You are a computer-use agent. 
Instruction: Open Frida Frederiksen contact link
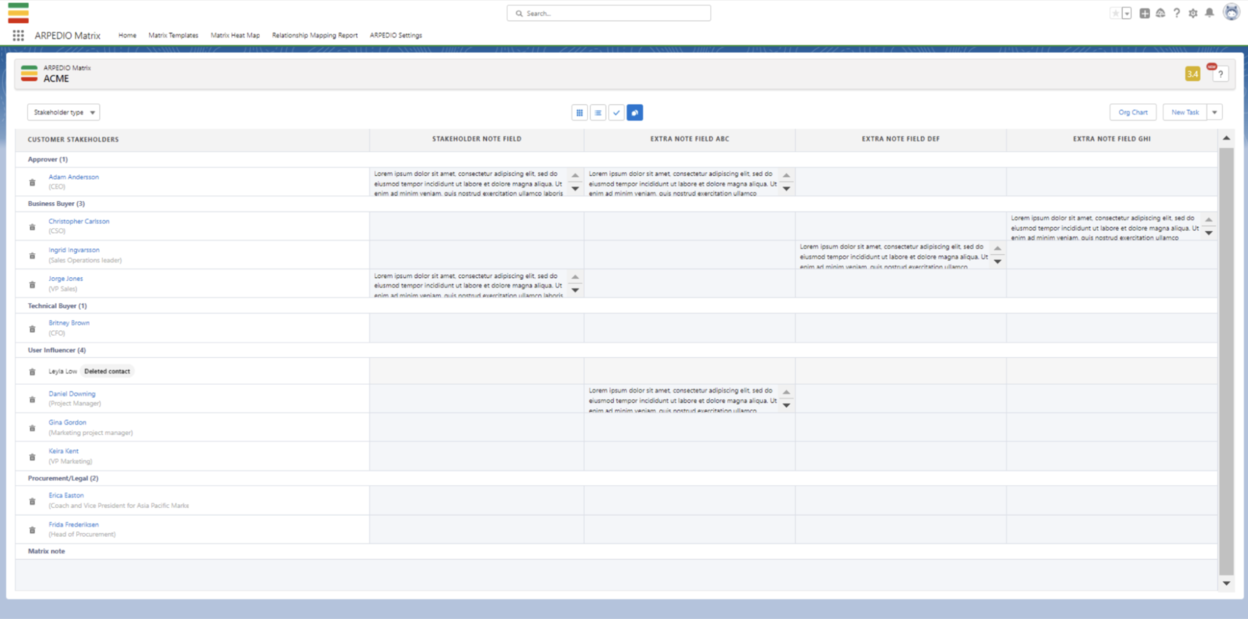pyautogui.click(x=74, y=524)
